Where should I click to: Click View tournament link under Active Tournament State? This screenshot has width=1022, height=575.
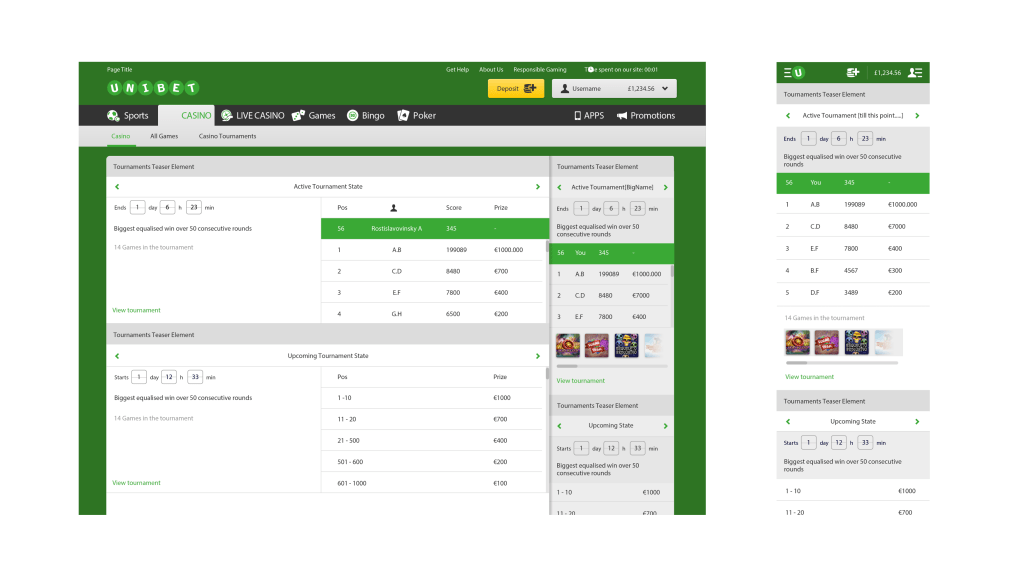[x=136, y=310]
